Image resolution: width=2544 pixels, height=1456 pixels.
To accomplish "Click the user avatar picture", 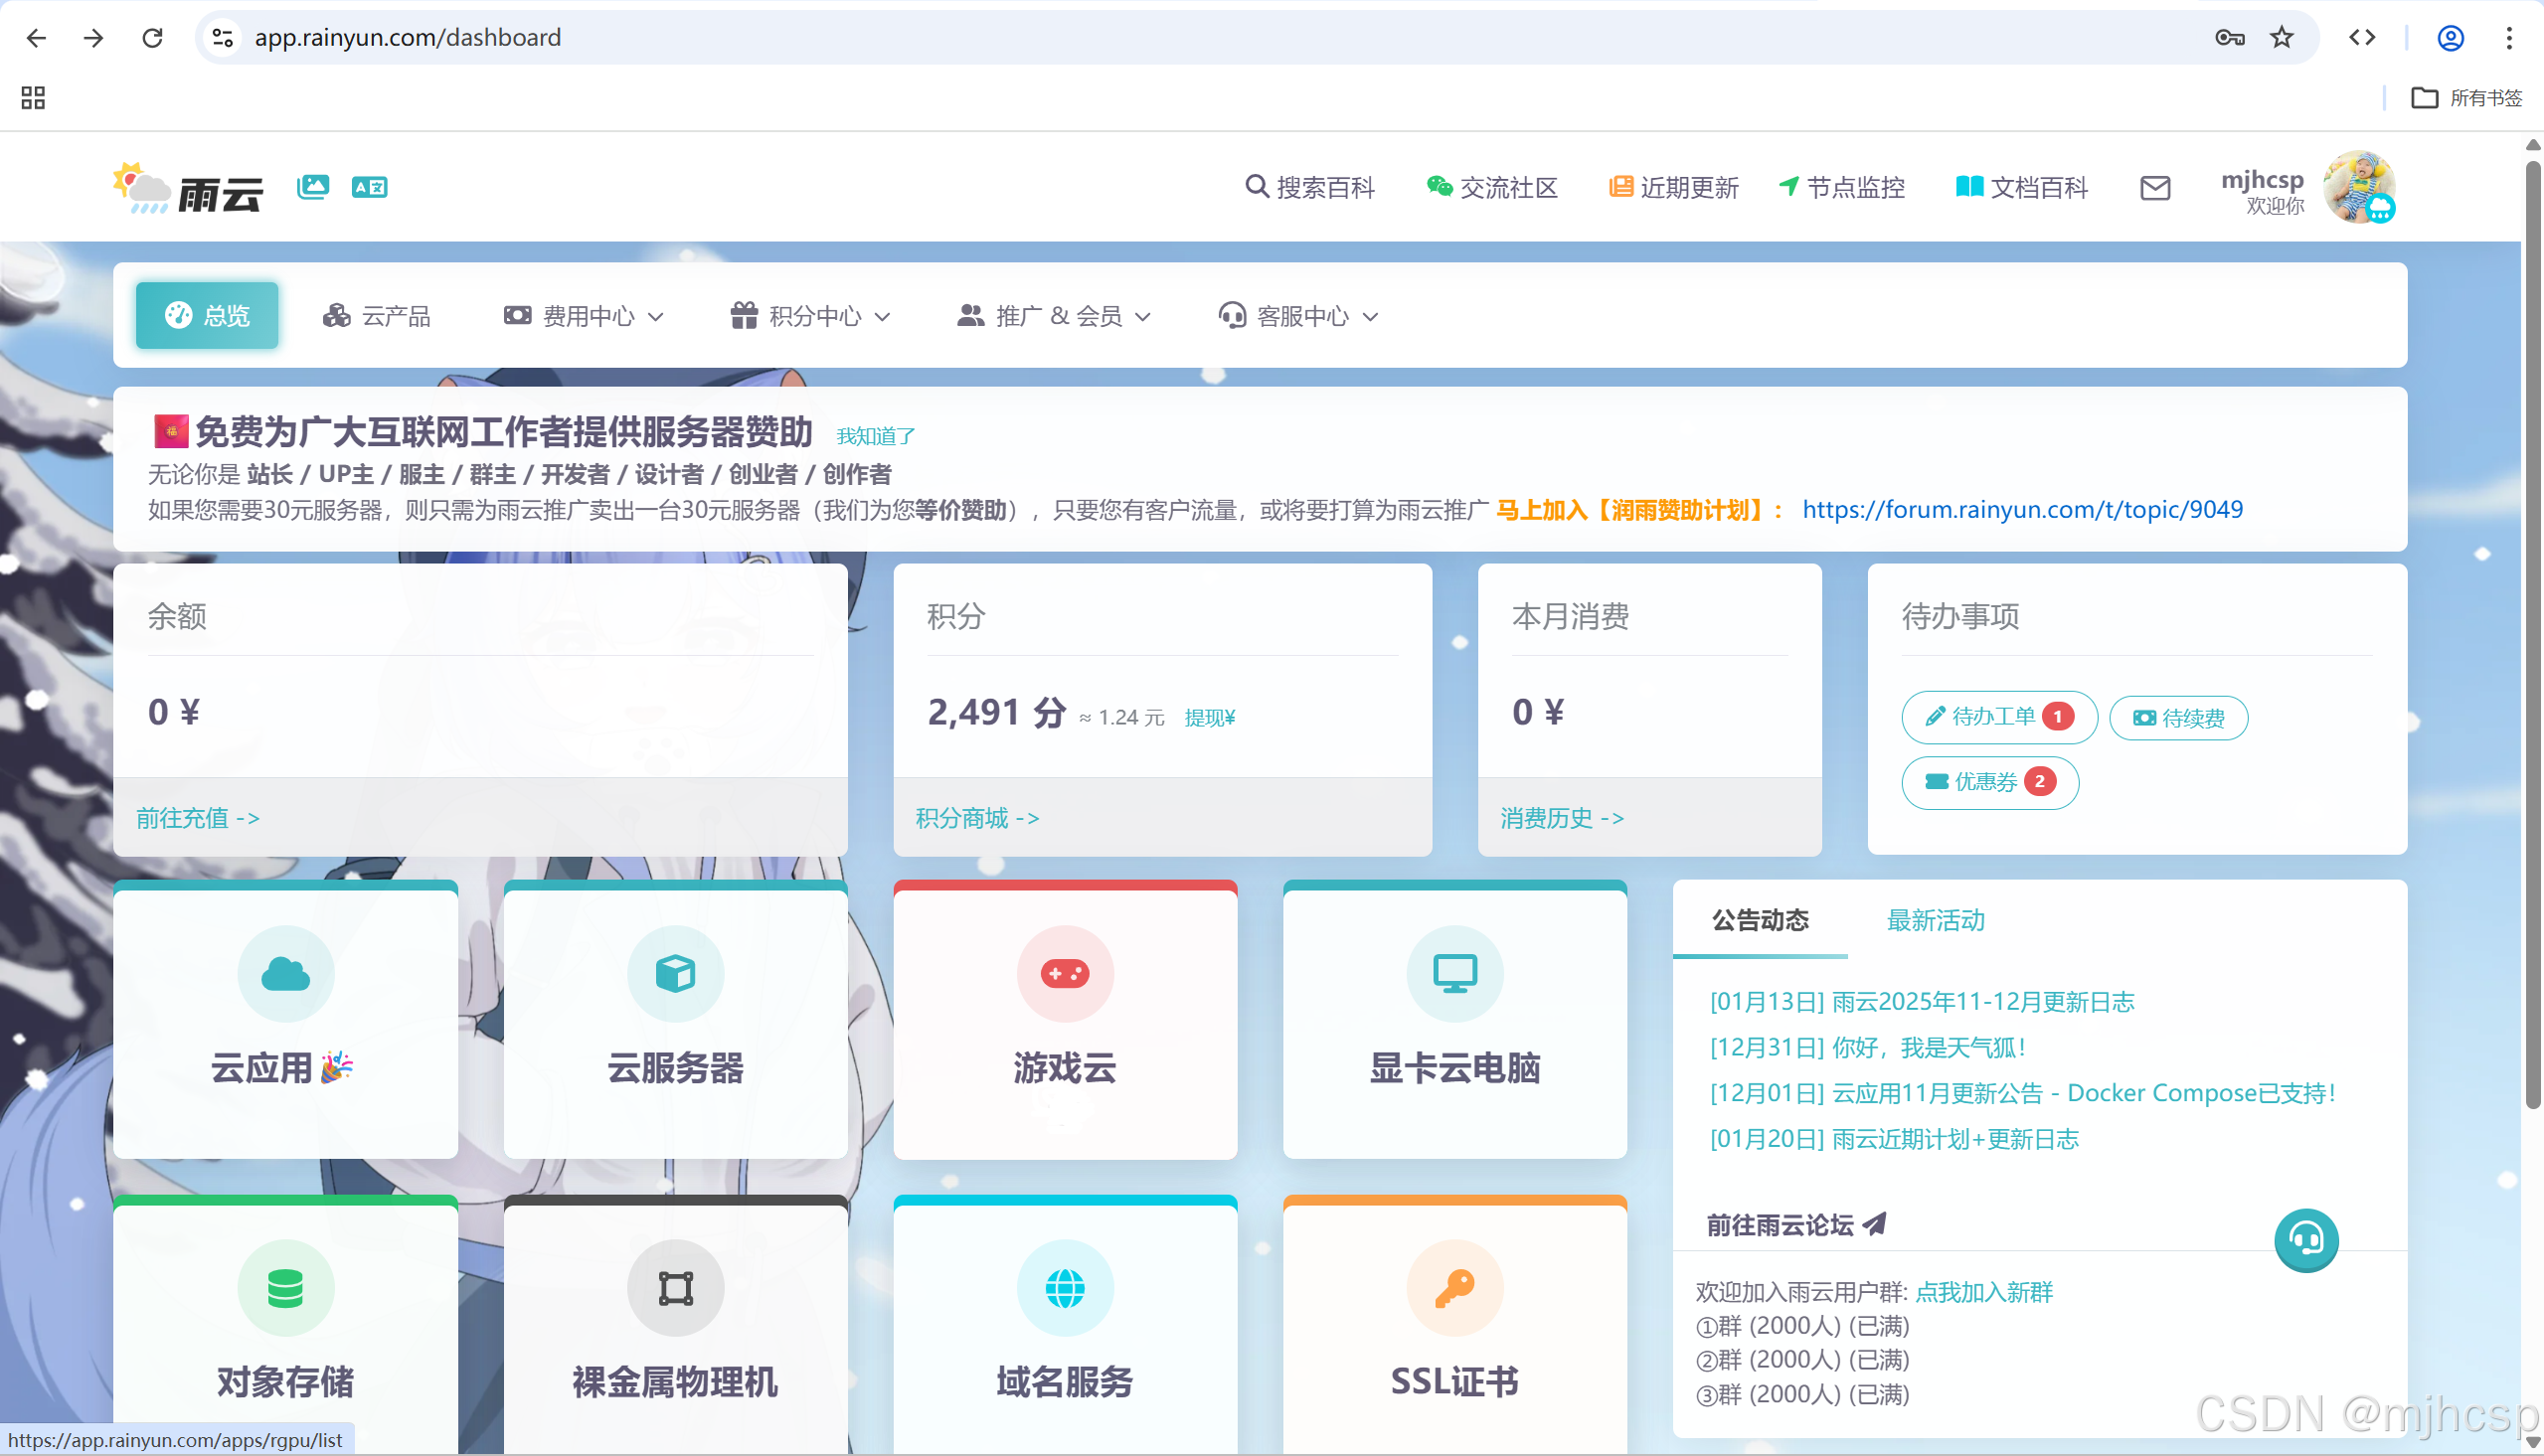I will 2358,187.
